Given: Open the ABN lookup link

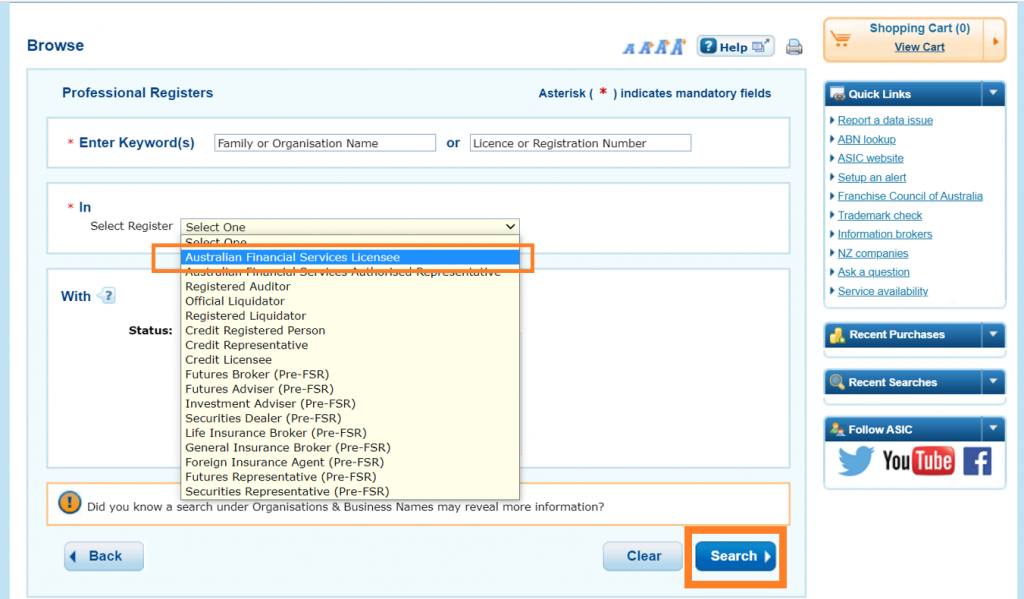Looking at the screenshot, I should [866, 139].
